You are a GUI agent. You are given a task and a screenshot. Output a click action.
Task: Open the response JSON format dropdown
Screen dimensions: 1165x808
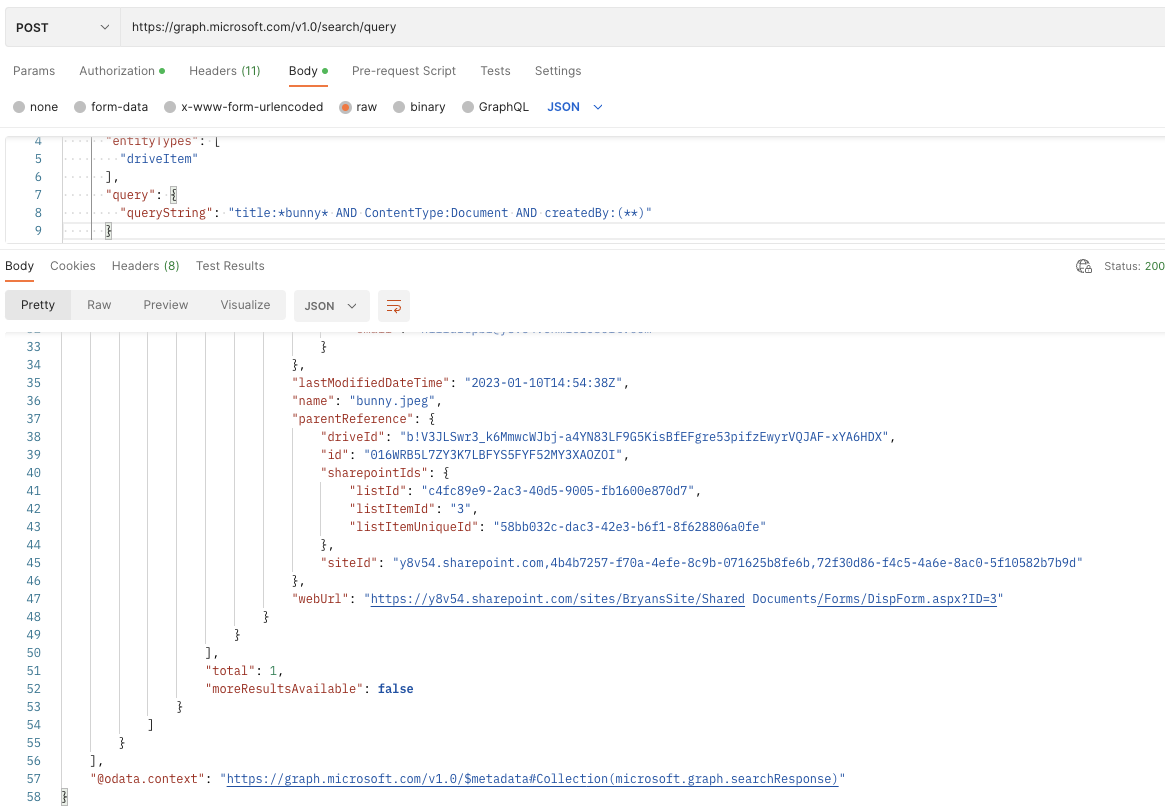pyautogui.click(x=331, y=306)
